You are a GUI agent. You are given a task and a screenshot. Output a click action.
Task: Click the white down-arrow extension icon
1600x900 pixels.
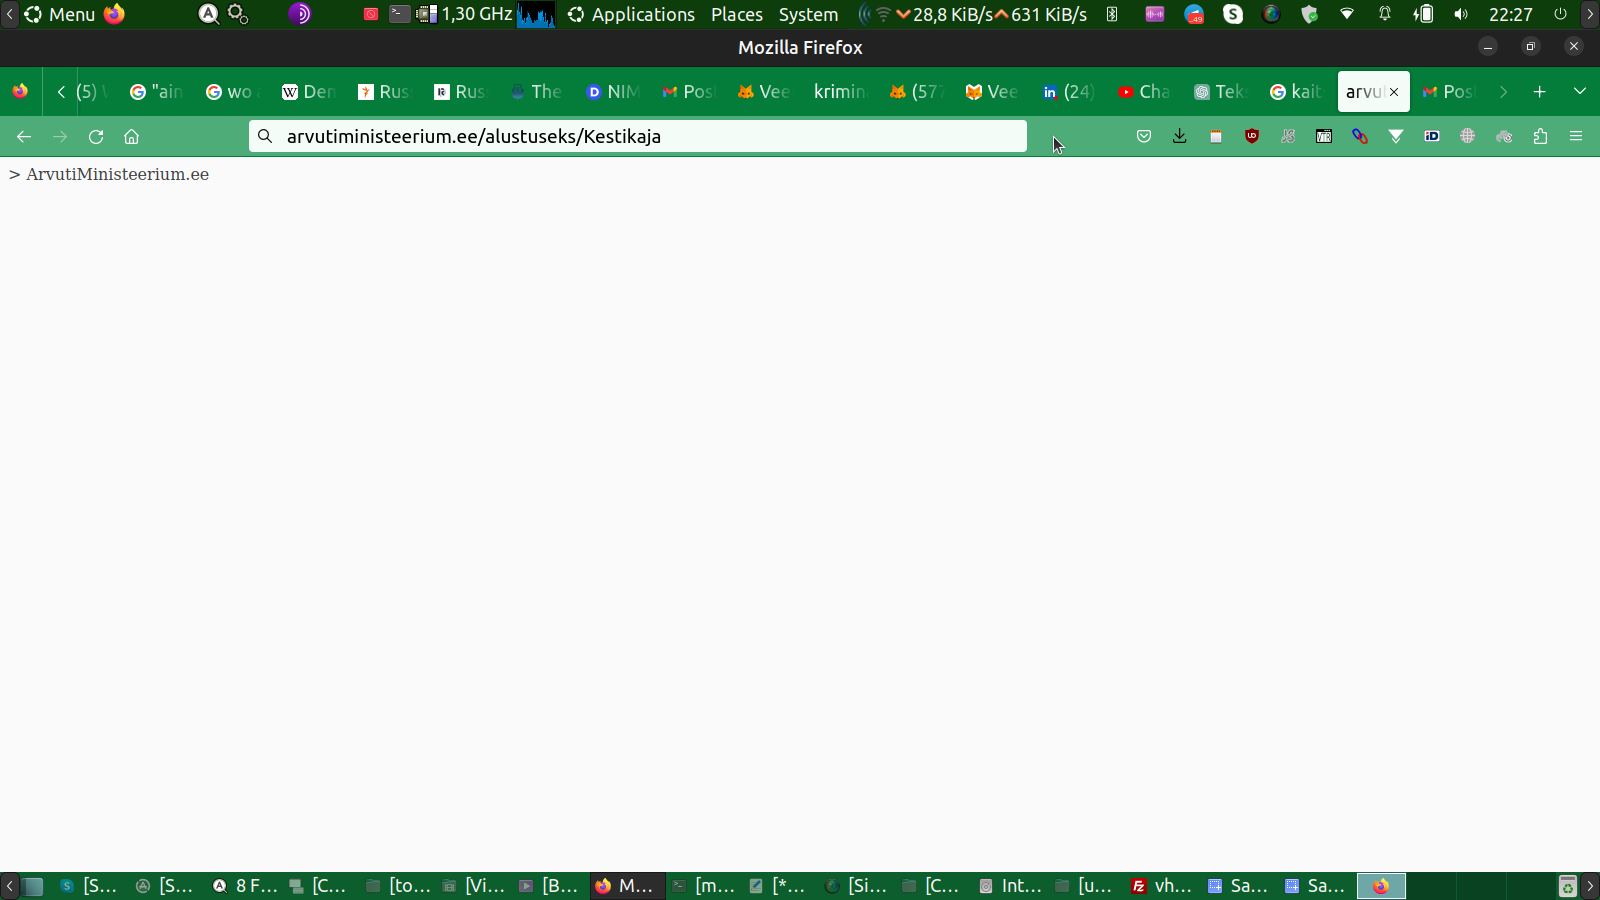[x=1396, y=137]
